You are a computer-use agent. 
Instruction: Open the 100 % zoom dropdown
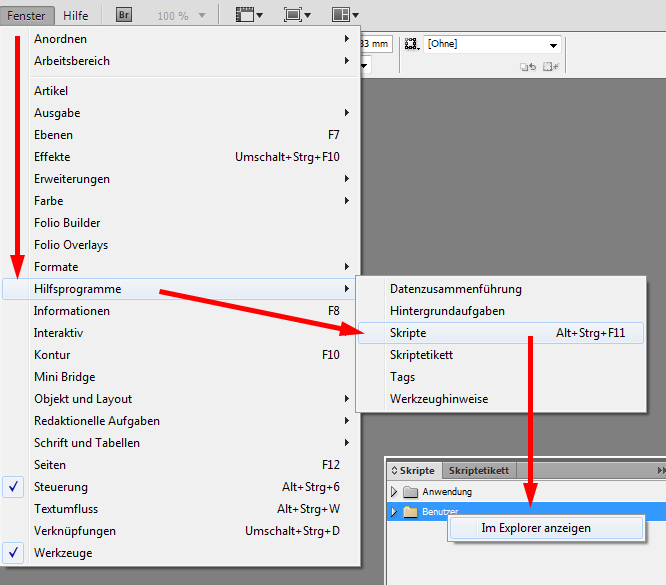(202, 16)
